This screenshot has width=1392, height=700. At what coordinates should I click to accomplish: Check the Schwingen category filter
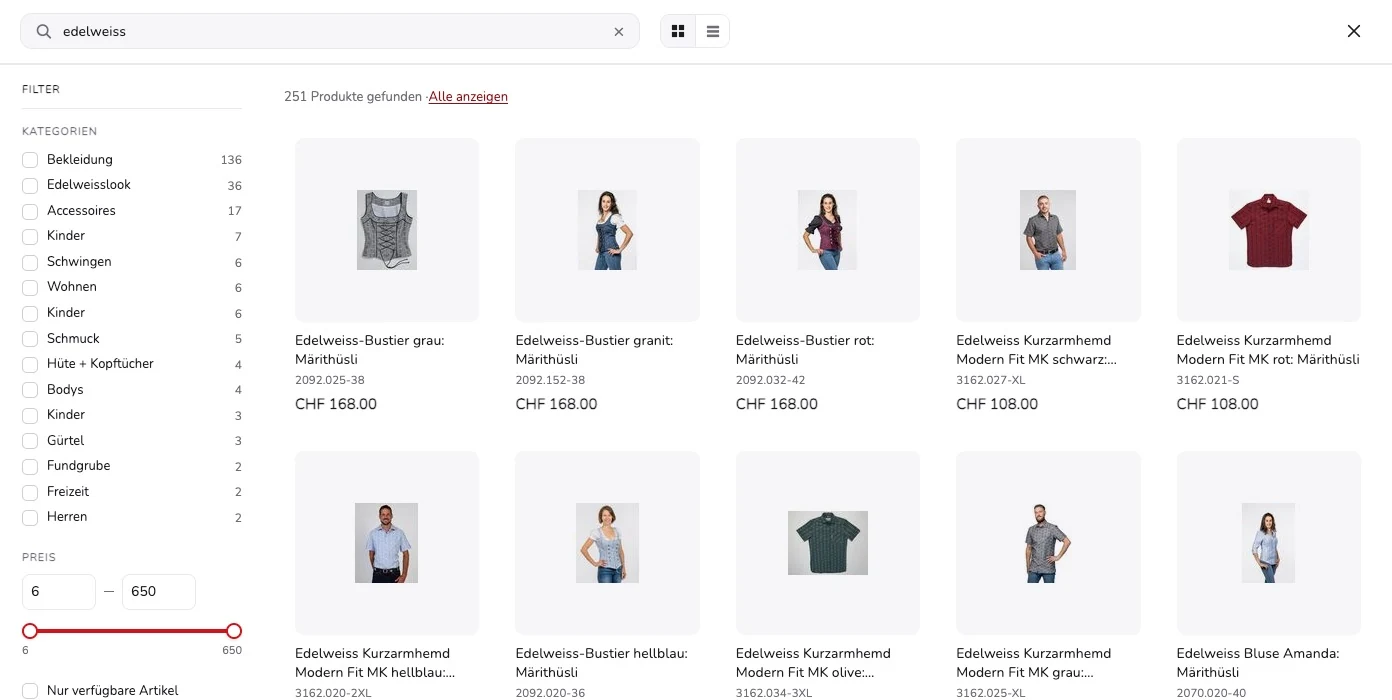30,262
